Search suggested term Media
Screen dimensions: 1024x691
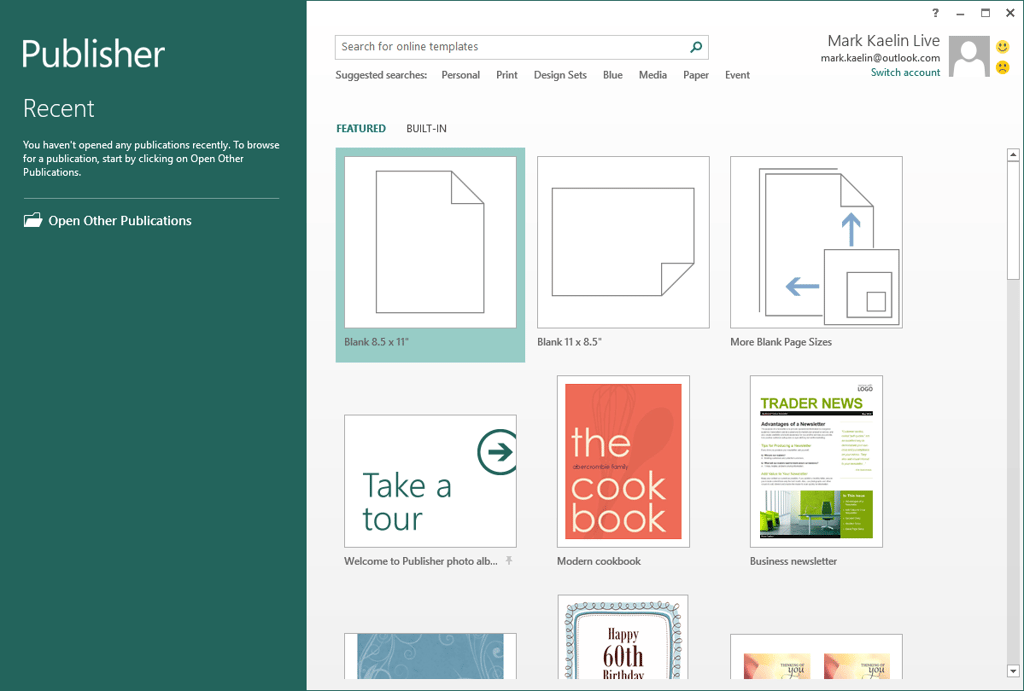652,75
